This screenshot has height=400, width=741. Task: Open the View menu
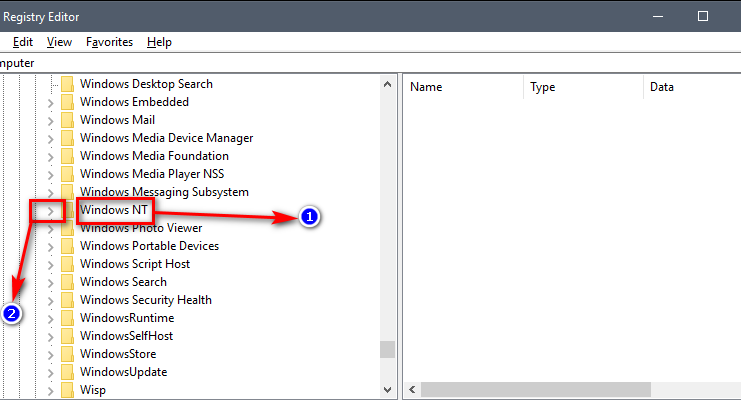[x=59, y=42]
